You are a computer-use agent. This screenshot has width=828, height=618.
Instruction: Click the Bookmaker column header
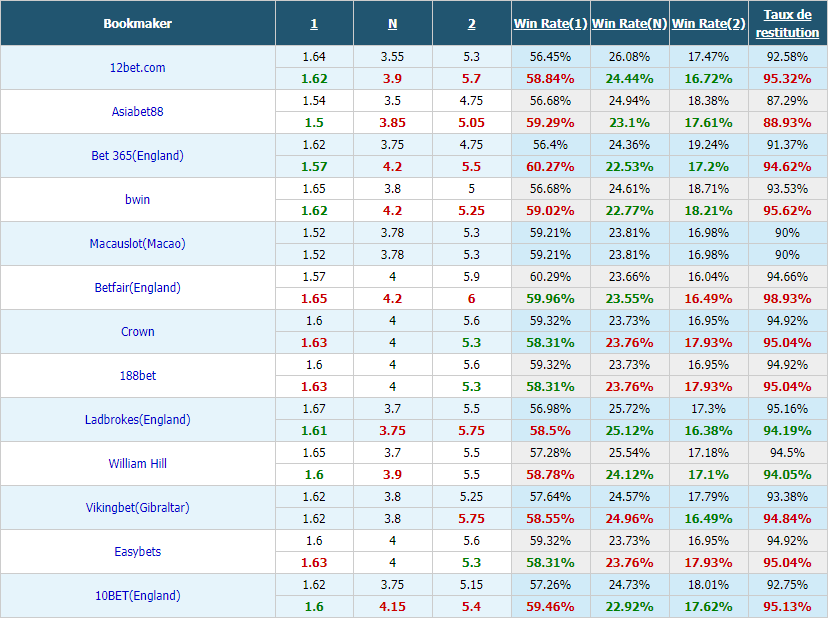click(x=137, y=24)
